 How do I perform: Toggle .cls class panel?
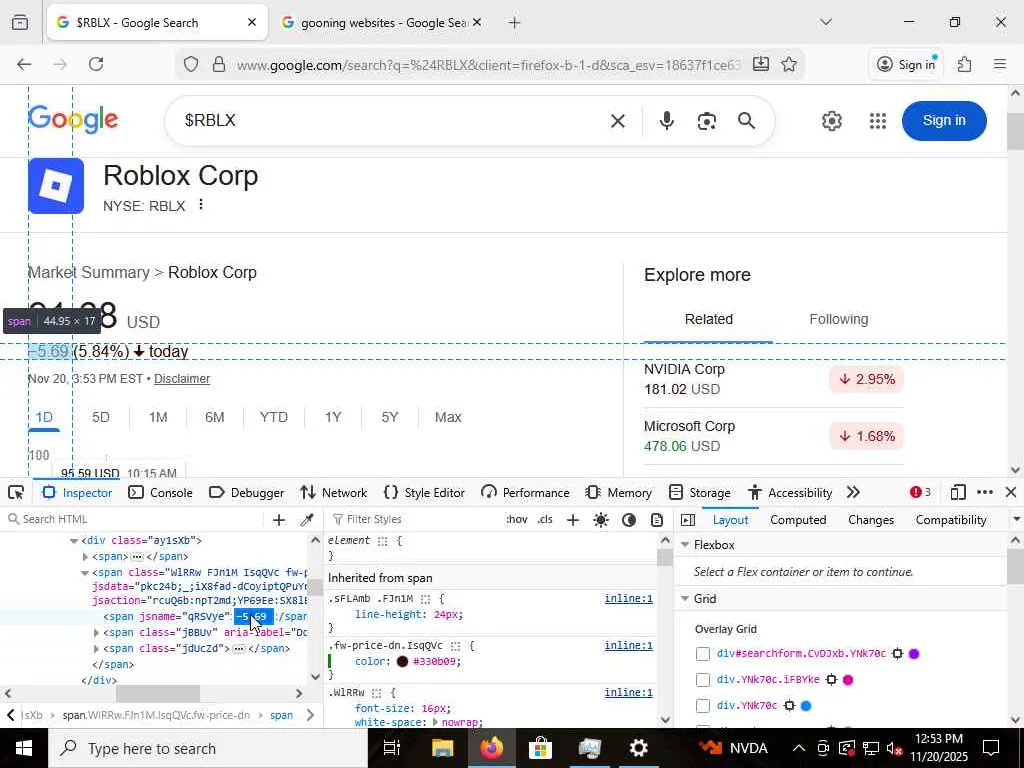[x=545, y=520]
